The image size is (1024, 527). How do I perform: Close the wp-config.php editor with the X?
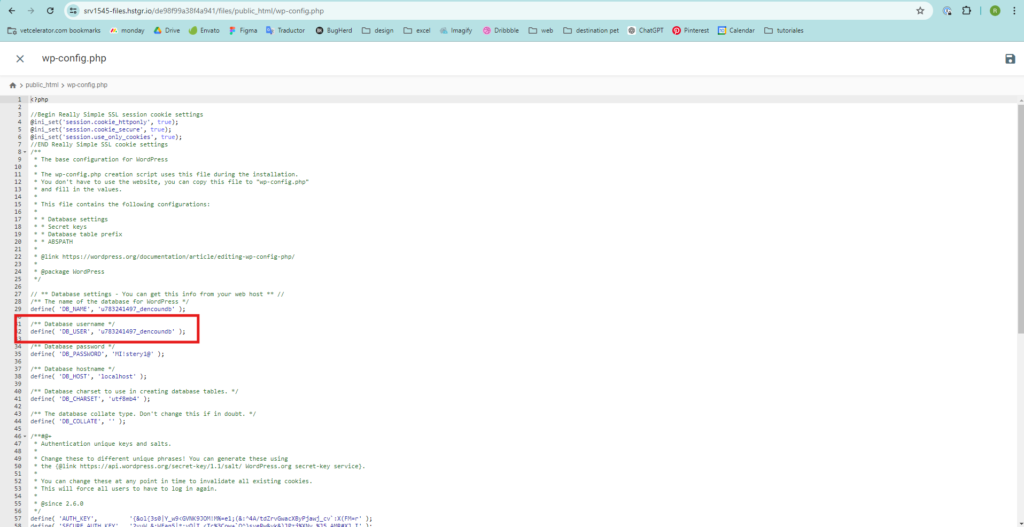pyautogui.click(x=19, y=59)
